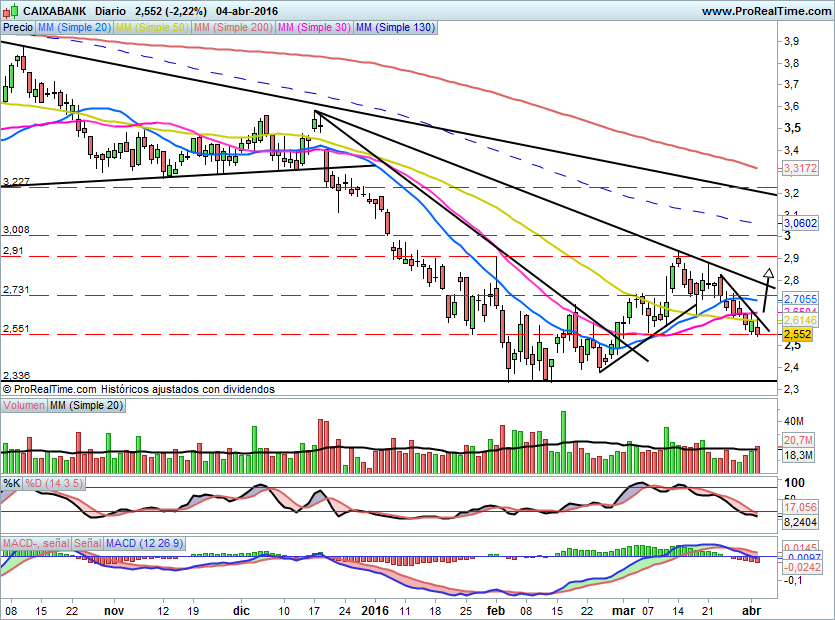Open the %D (14 3 5) stochastic label
Viewport: 835px width, 620px height.
[x=54, y=483]
